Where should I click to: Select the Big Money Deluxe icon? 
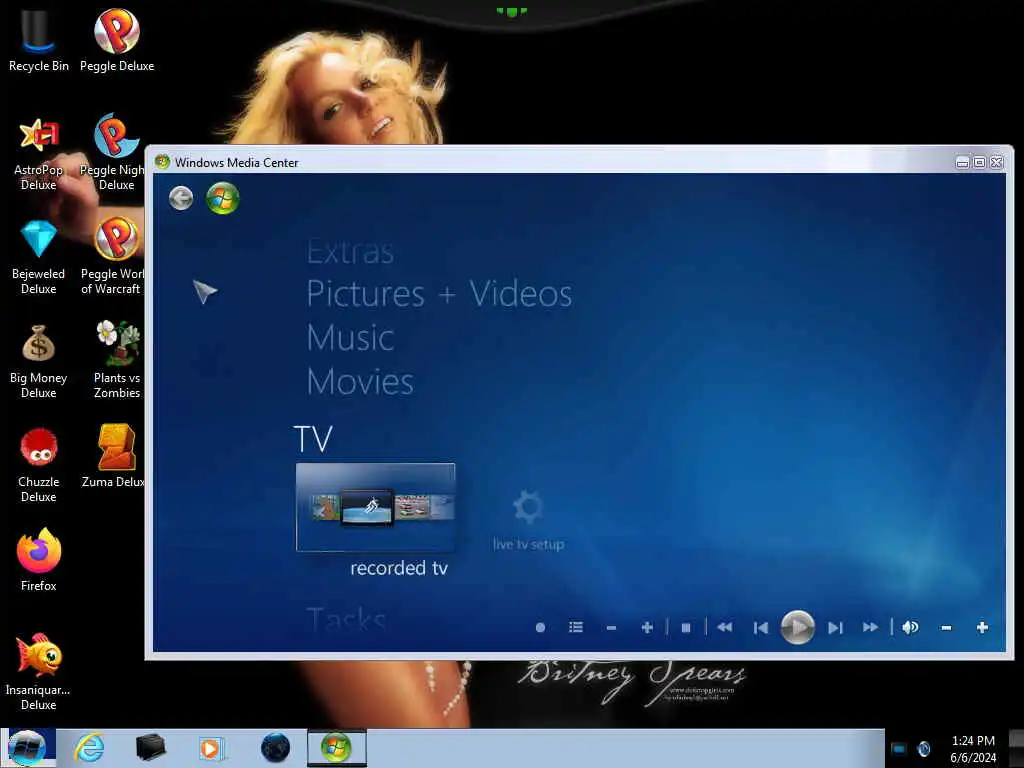39,362
